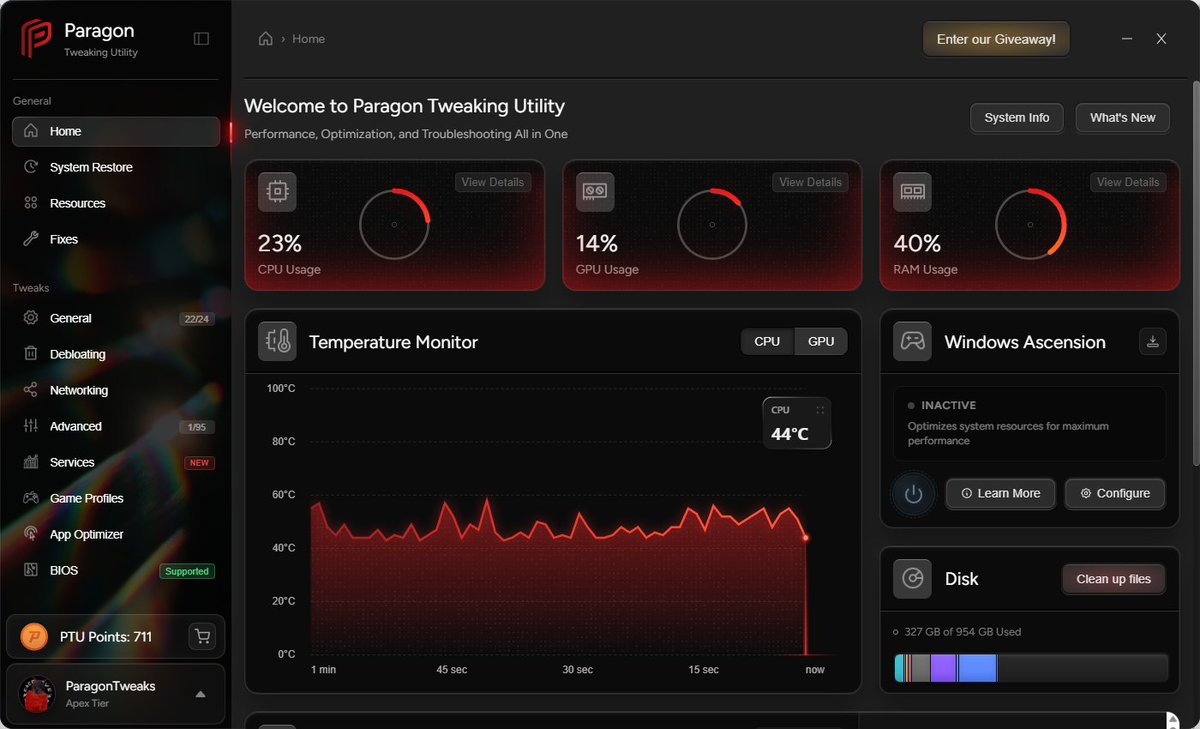The height and width of the screenshot is (729, 1200).
Task: Click the Paragon logo icon
Action: pyautogui.click(x=36, y=38)
